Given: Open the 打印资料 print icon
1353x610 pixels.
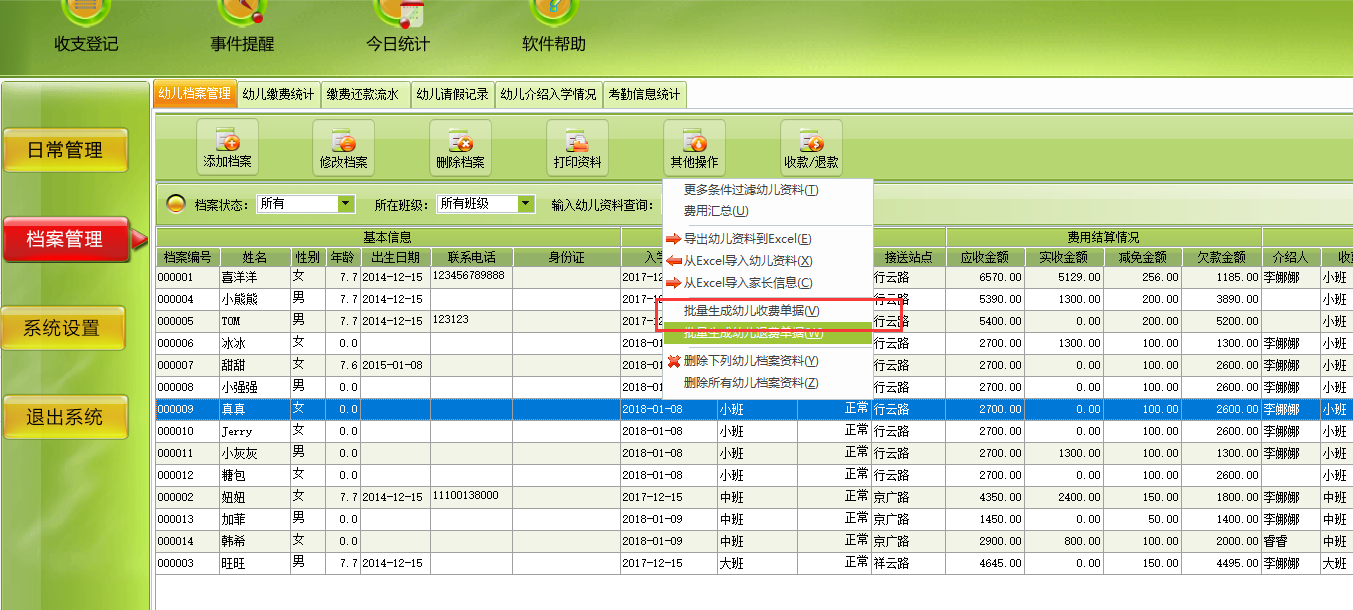Looking at the screenshot, I should [577, 141].
